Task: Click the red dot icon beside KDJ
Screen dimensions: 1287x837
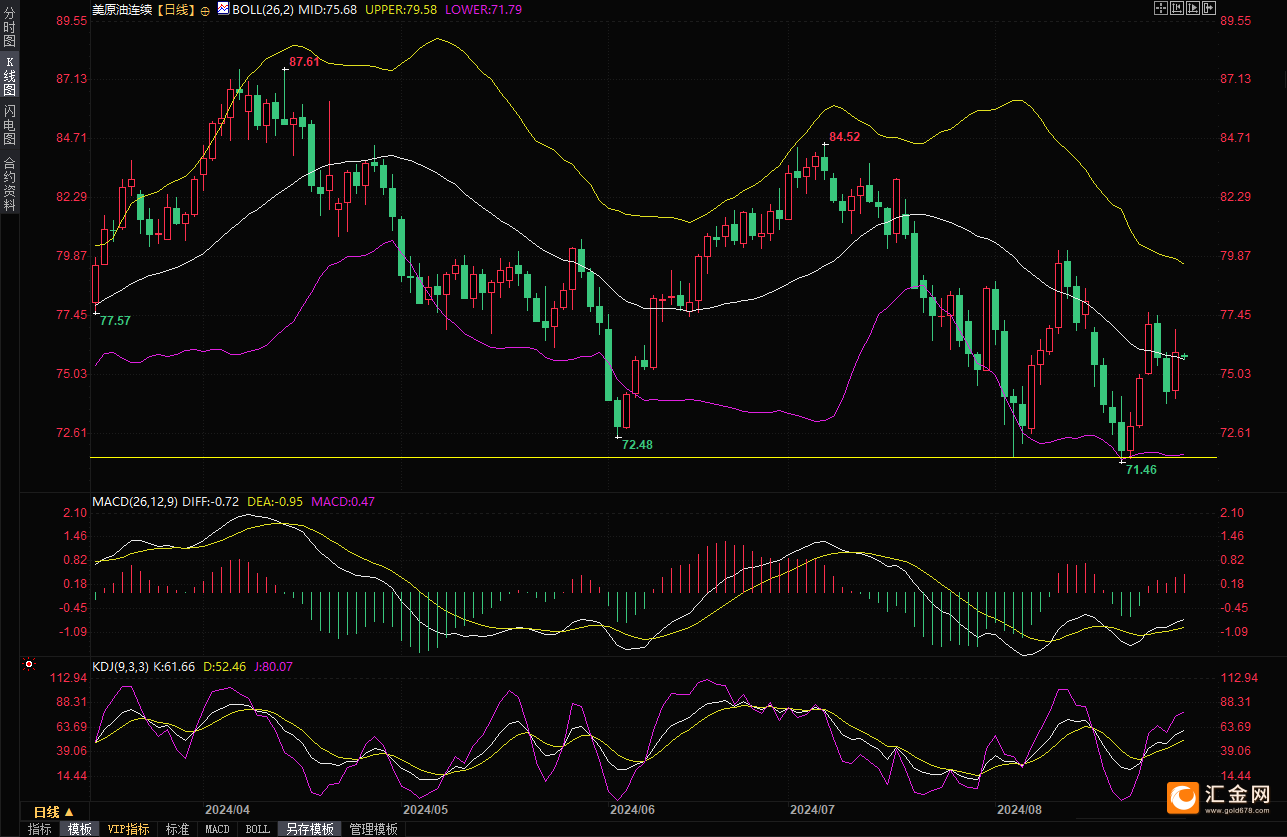Action: pos(28,664)
